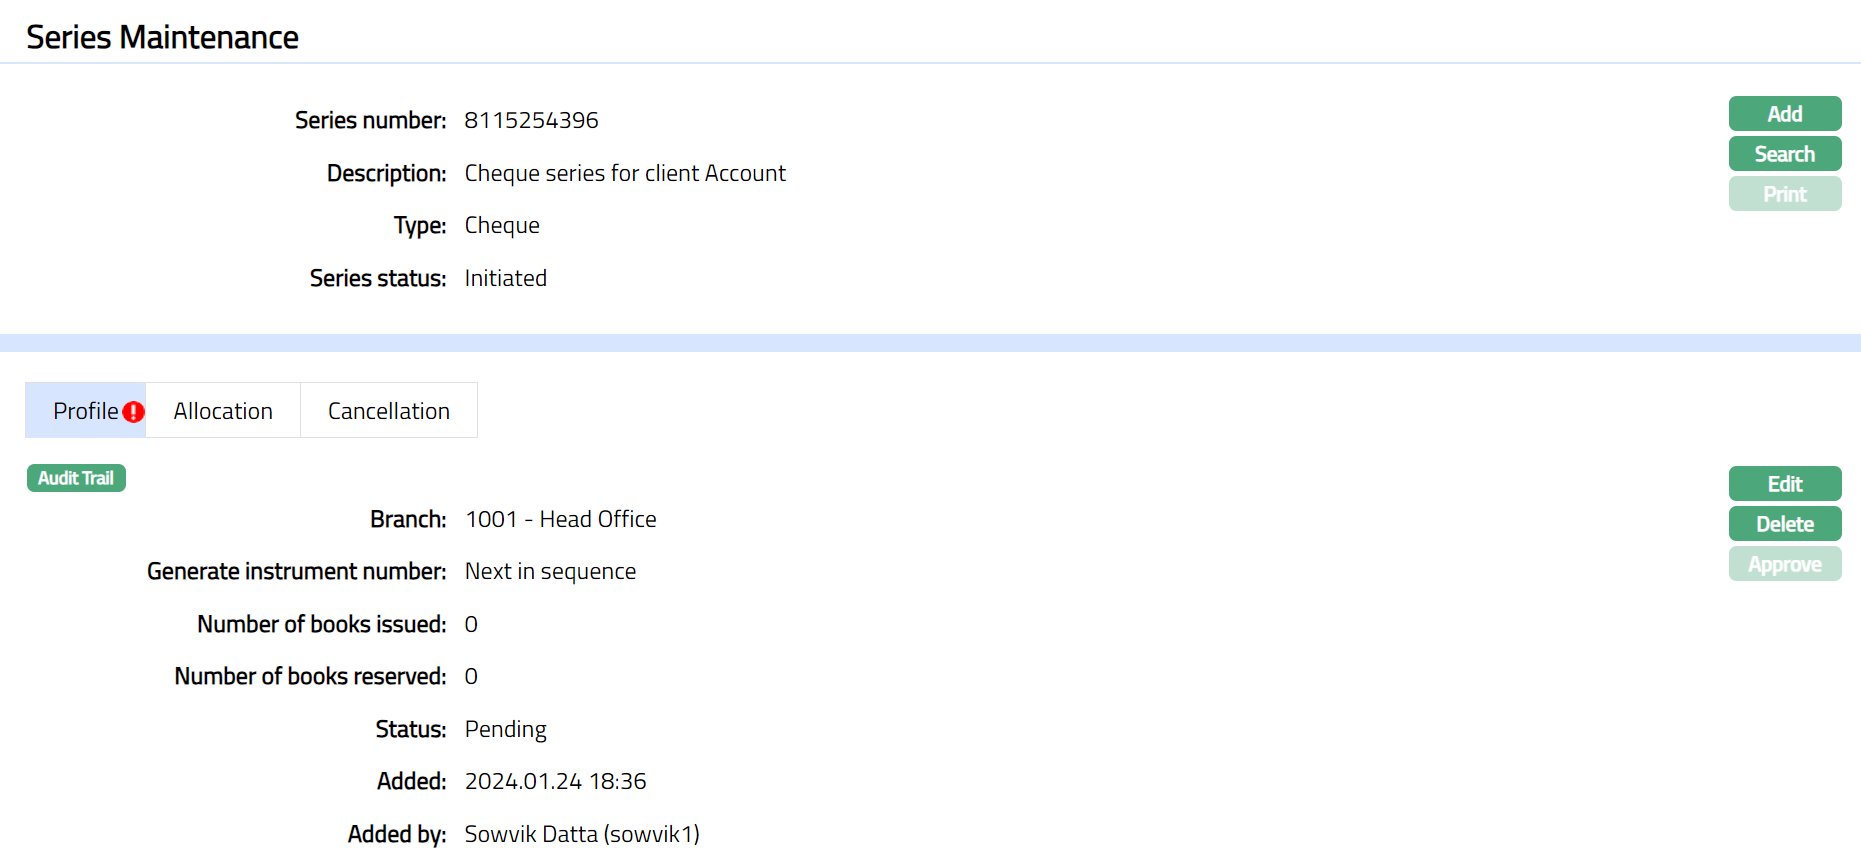Click the Search button

[x=1784, y=154]
